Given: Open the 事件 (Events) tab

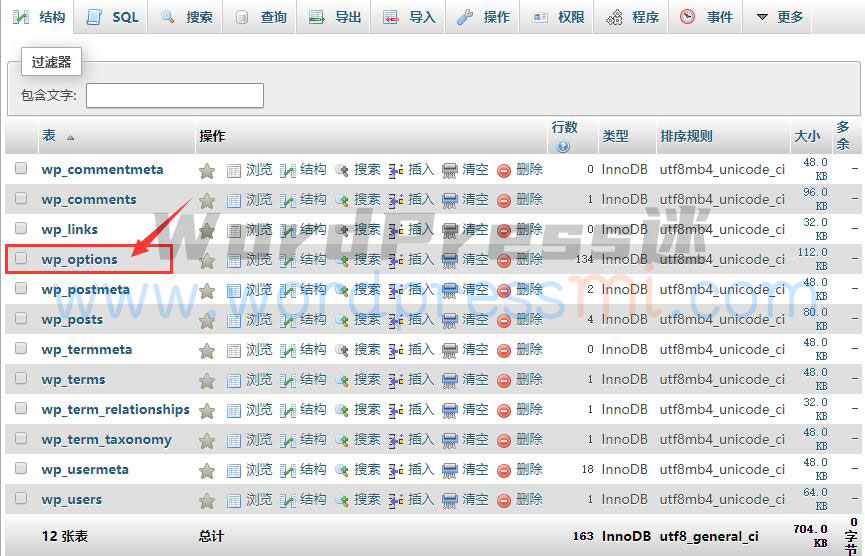Looking at the screenshot, I should (706, 17).
